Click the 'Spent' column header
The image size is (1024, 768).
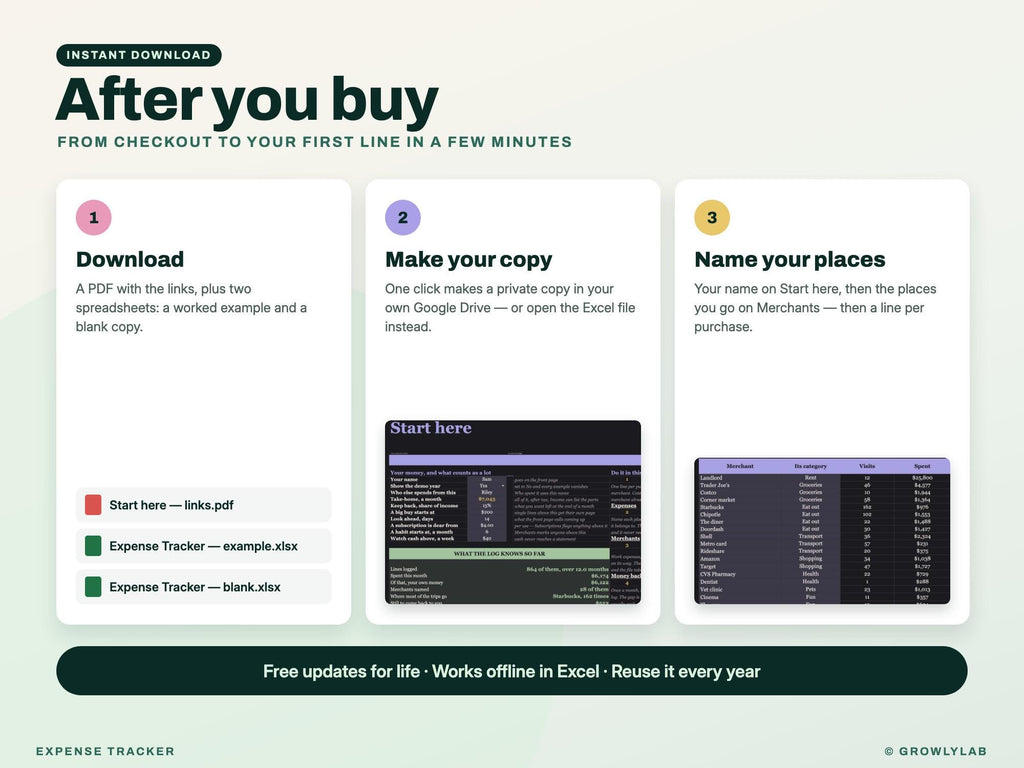coord(922,466)
